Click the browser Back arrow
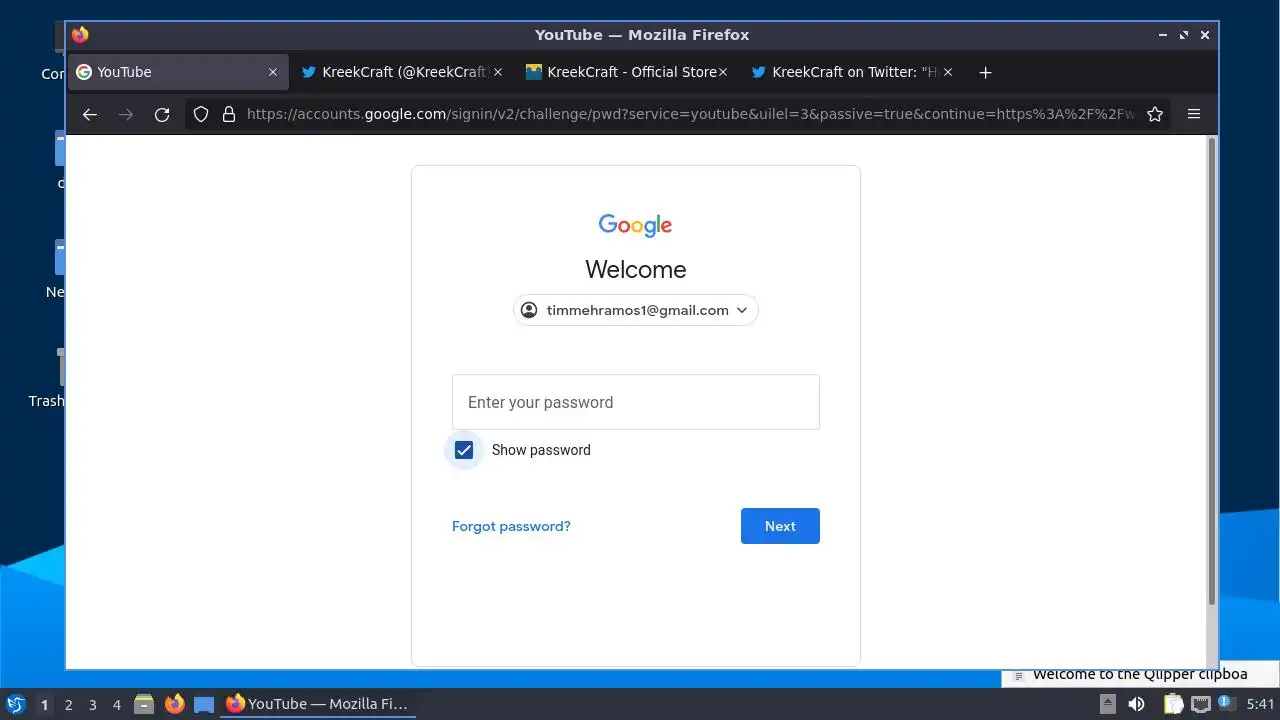Image resolution: width=1280 pixels, height=720 pixels. [90, 114]
